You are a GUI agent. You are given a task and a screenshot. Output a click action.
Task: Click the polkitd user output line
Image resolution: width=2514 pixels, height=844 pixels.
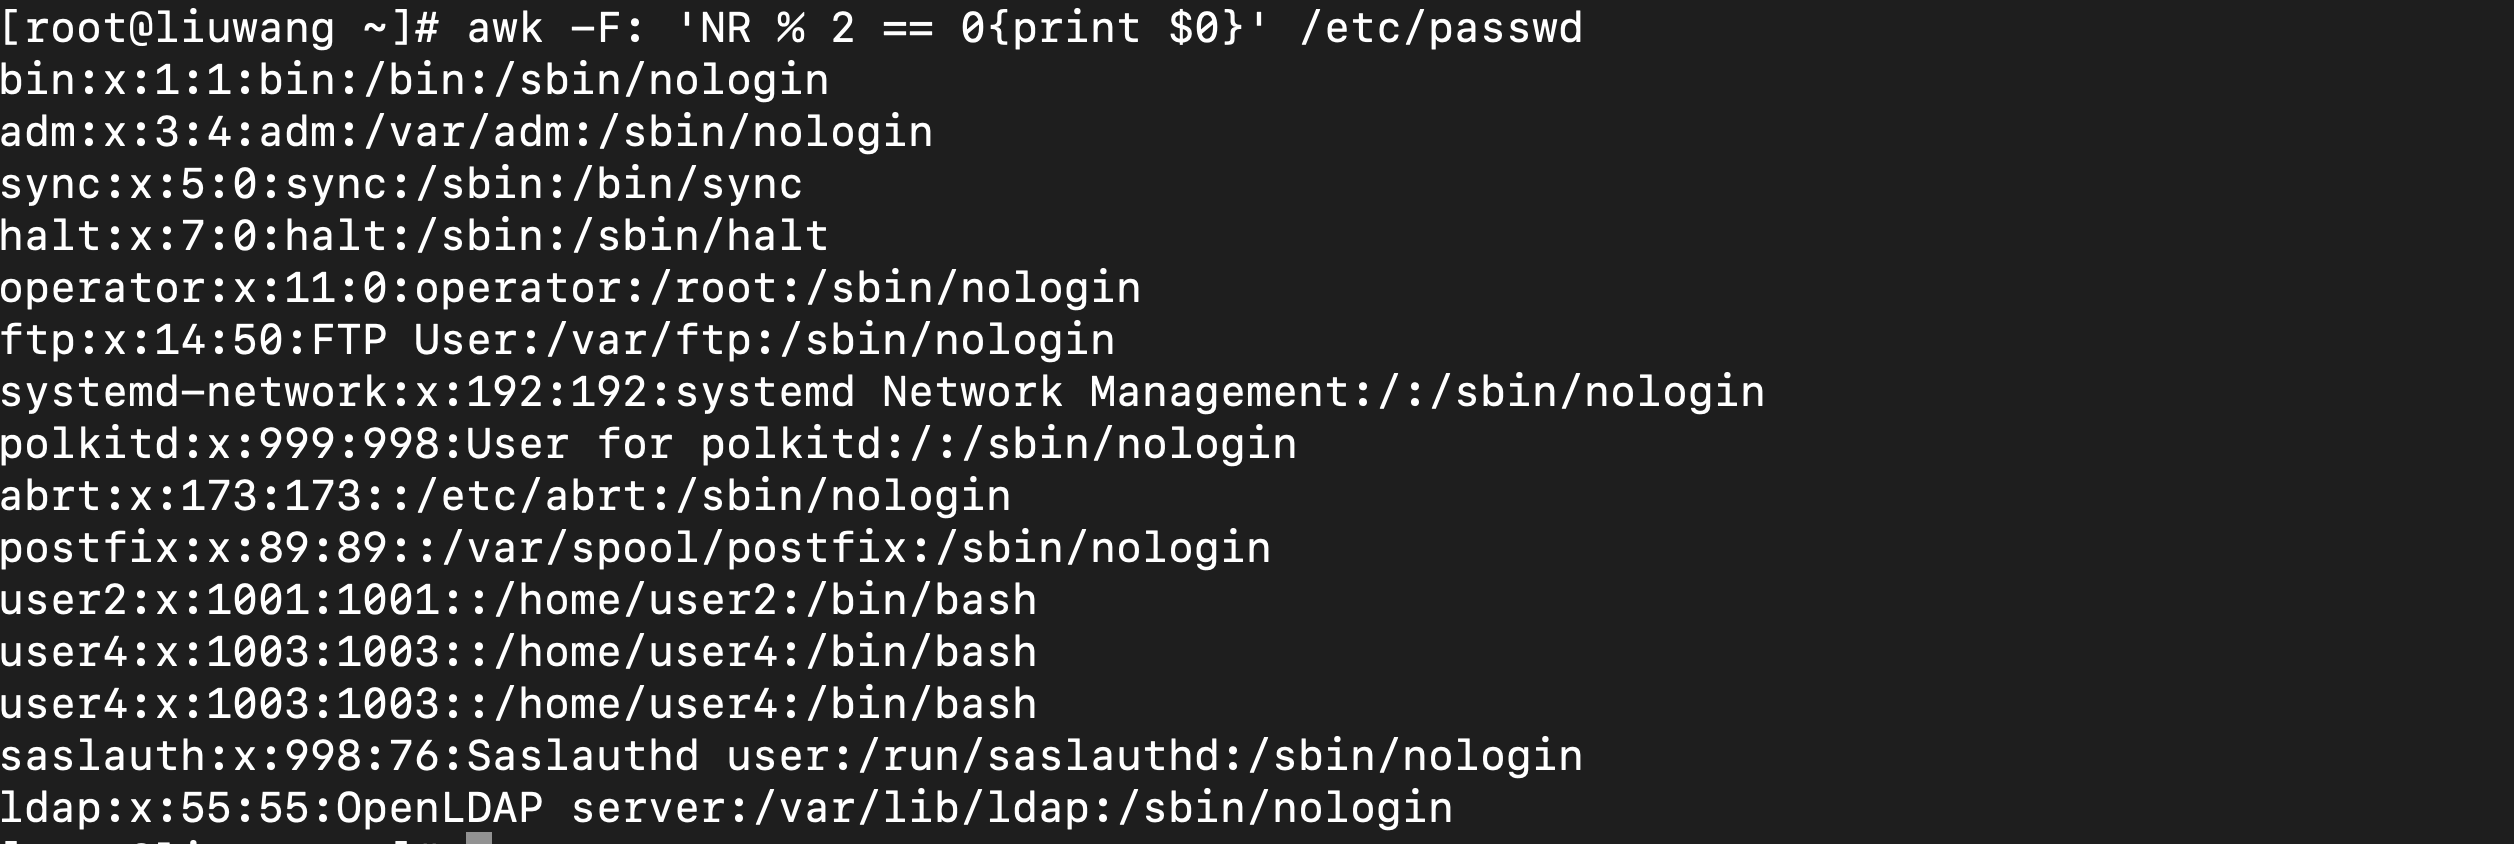[x=648, y=444]
